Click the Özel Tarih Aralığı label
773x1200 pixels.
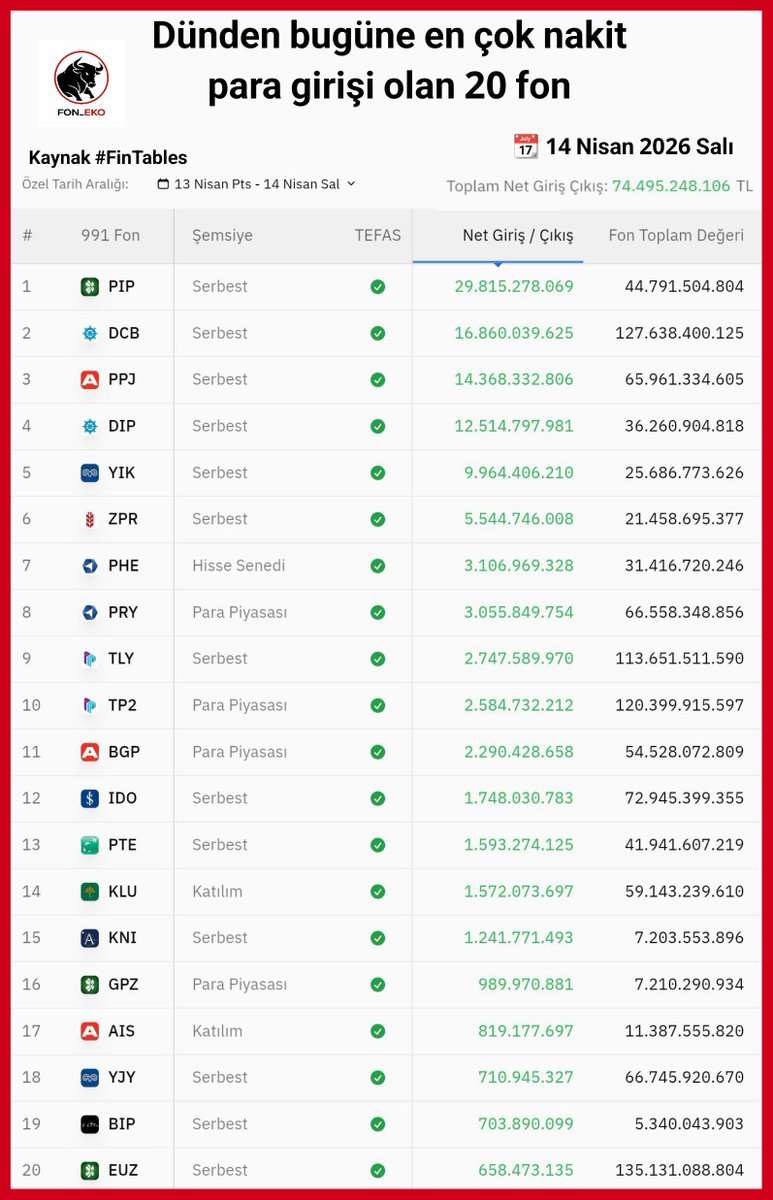(75, 184)
